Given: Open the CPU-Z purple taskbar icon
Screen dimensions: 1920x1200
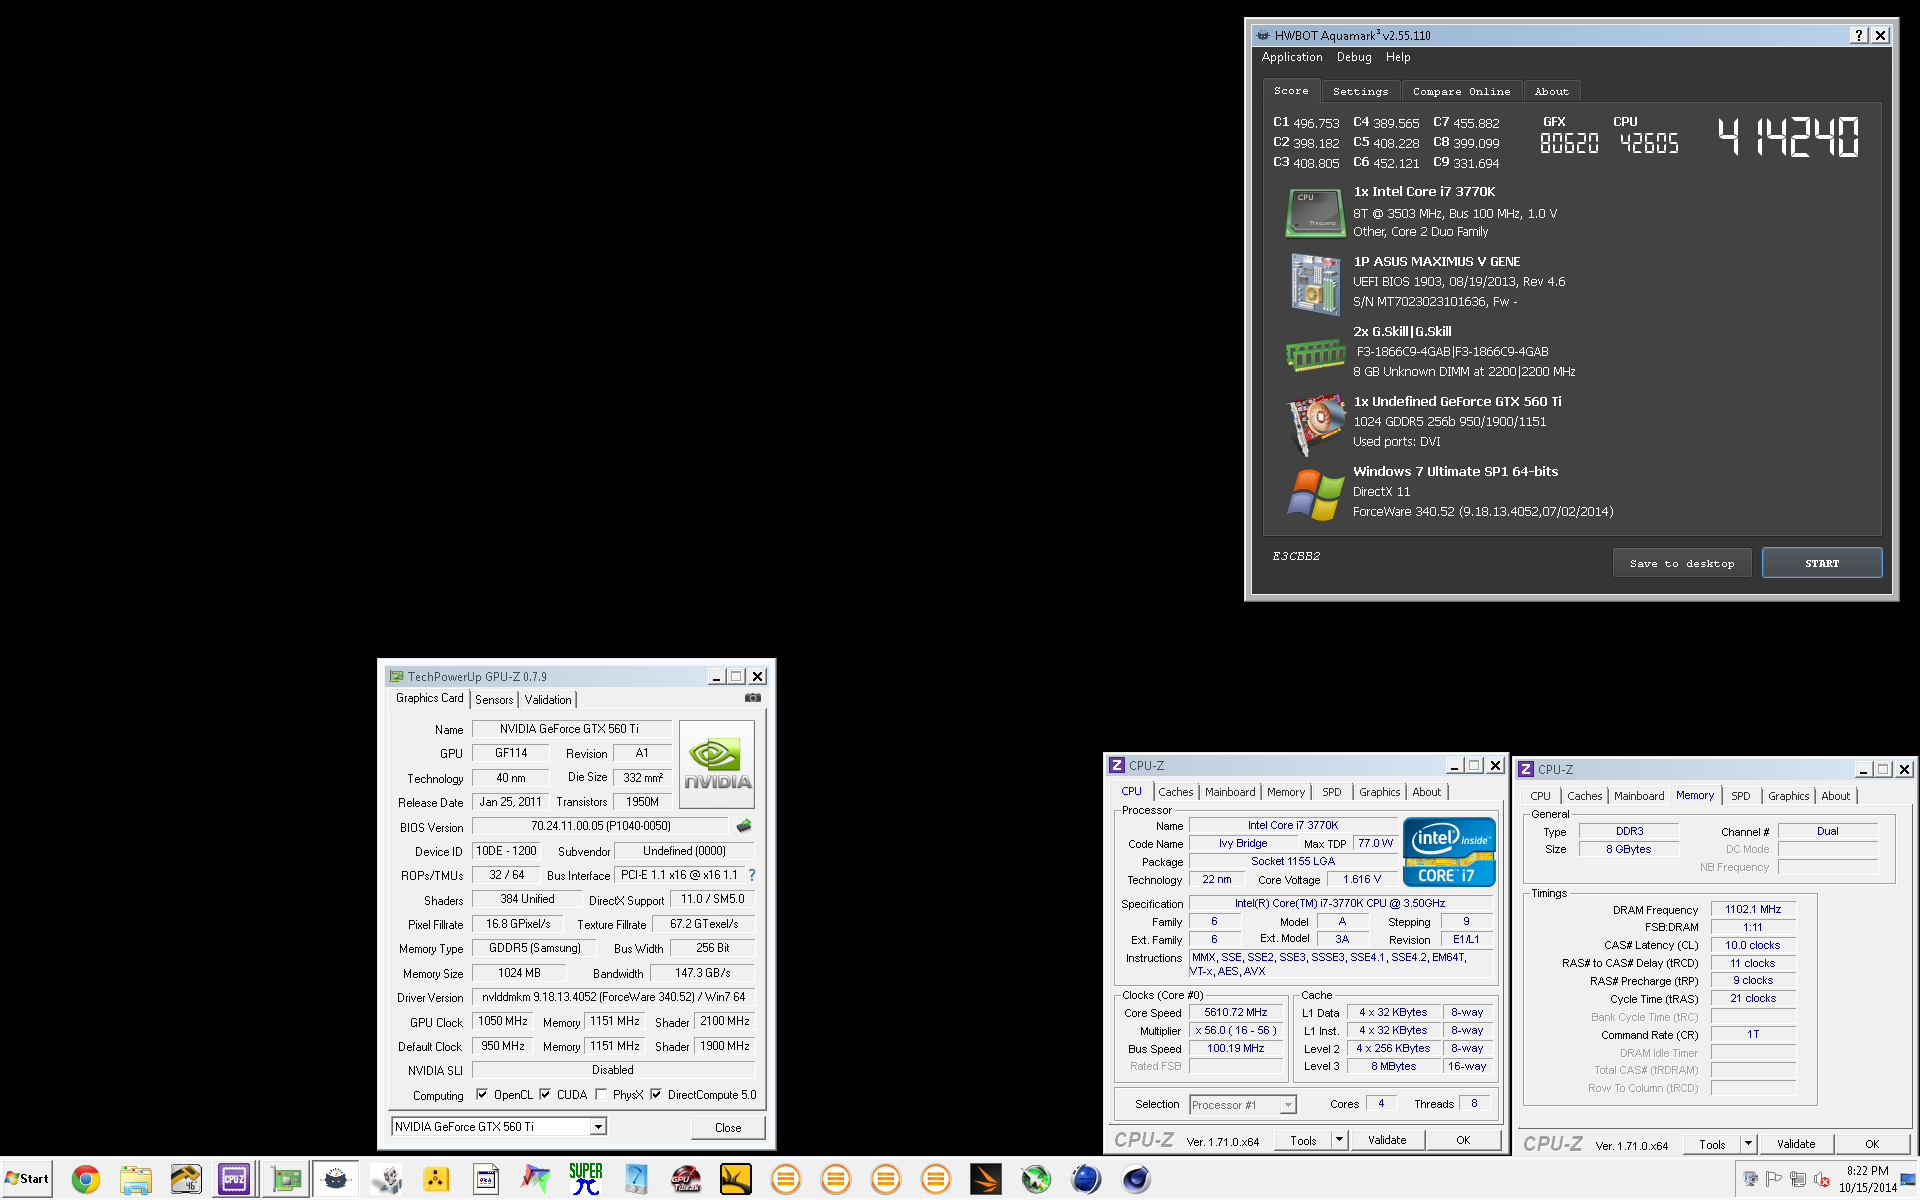Looking at the screenshot, I should (234, 1180).
